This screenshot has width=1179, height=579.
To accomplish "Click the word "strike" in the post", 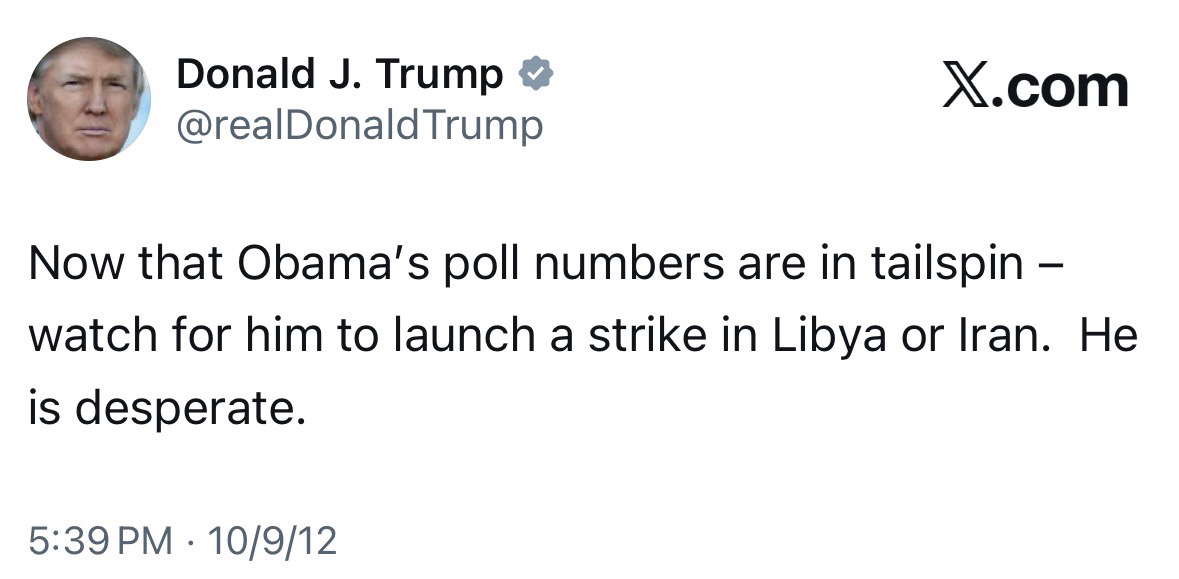I will coord(647,336).
